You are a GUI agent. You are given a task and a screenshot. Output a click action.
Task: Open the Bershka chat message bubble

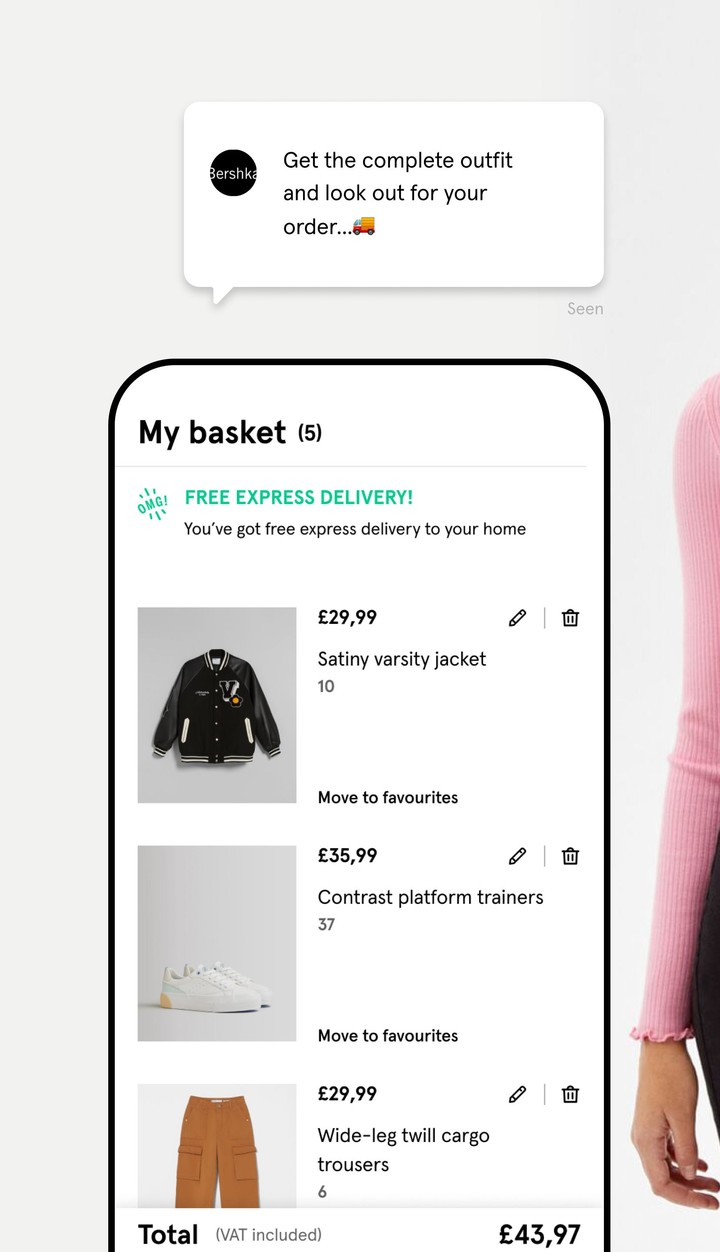[394, 195]
